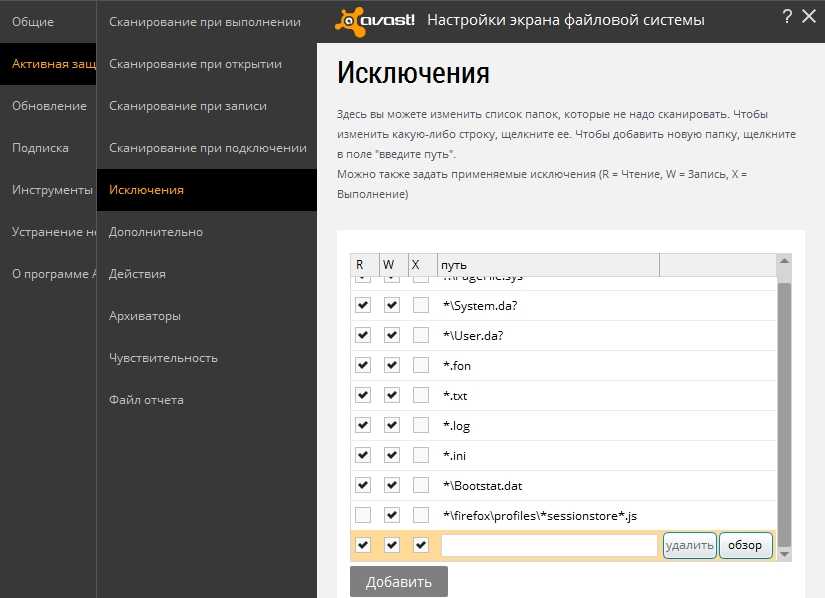The image size is (825, 598).
Task: Switch to Чувствительность settings page
Action: pos(163,357)
